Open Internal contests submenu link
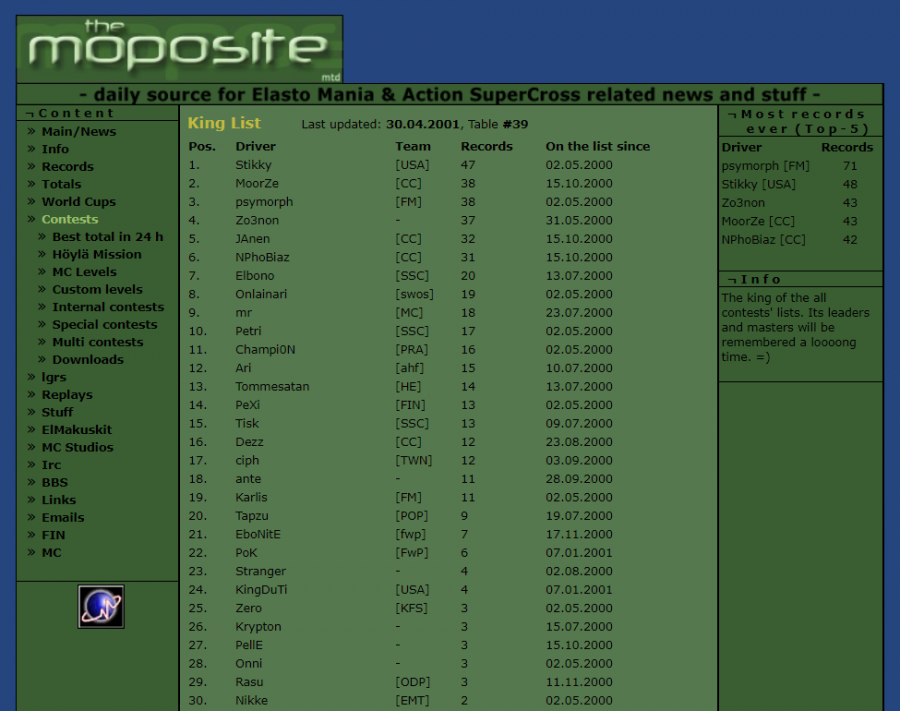Screen dimensions: 900x711 pyautogui.click(x=107, y=307)
